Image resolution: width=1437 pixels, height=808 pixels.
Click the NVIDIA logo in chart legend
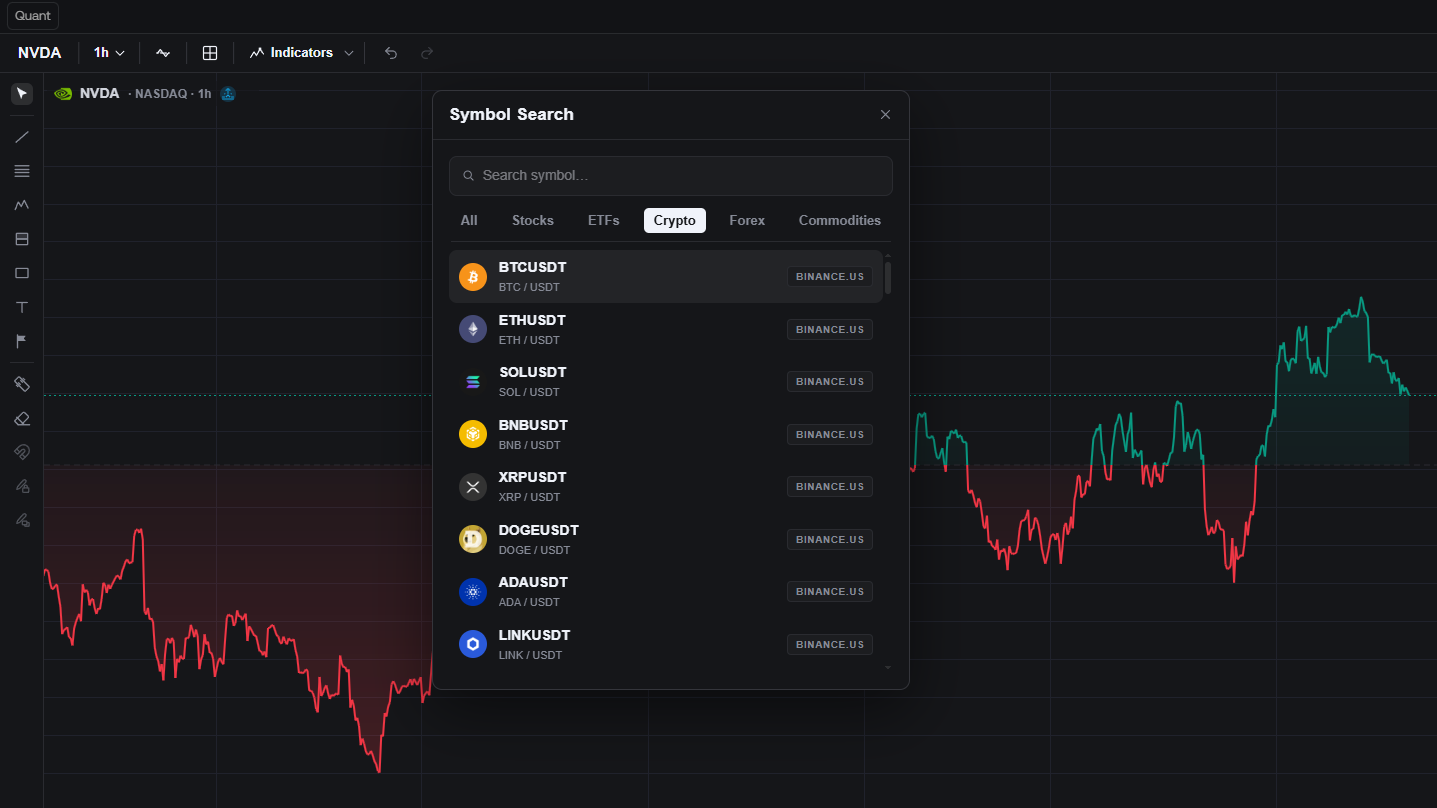click(x=63, y=94)
